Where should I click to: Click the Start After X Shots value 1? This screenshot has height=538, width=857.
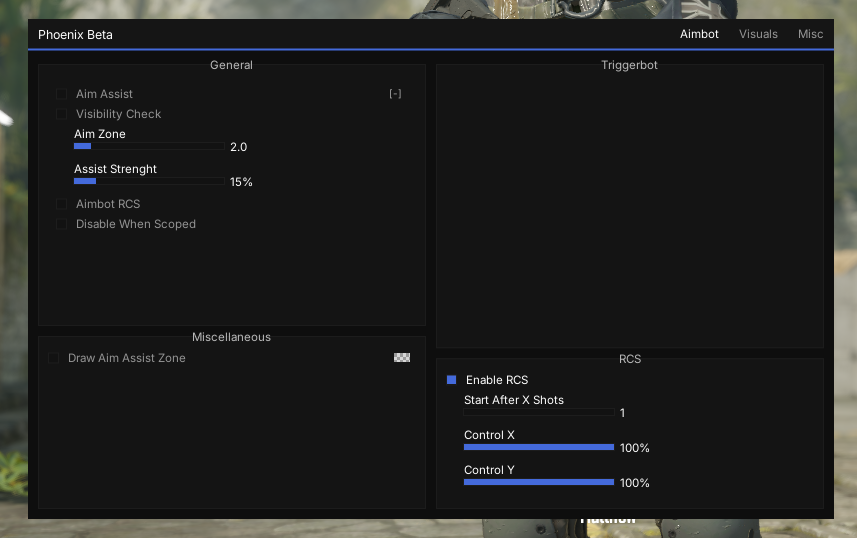[x=622, y=413]
